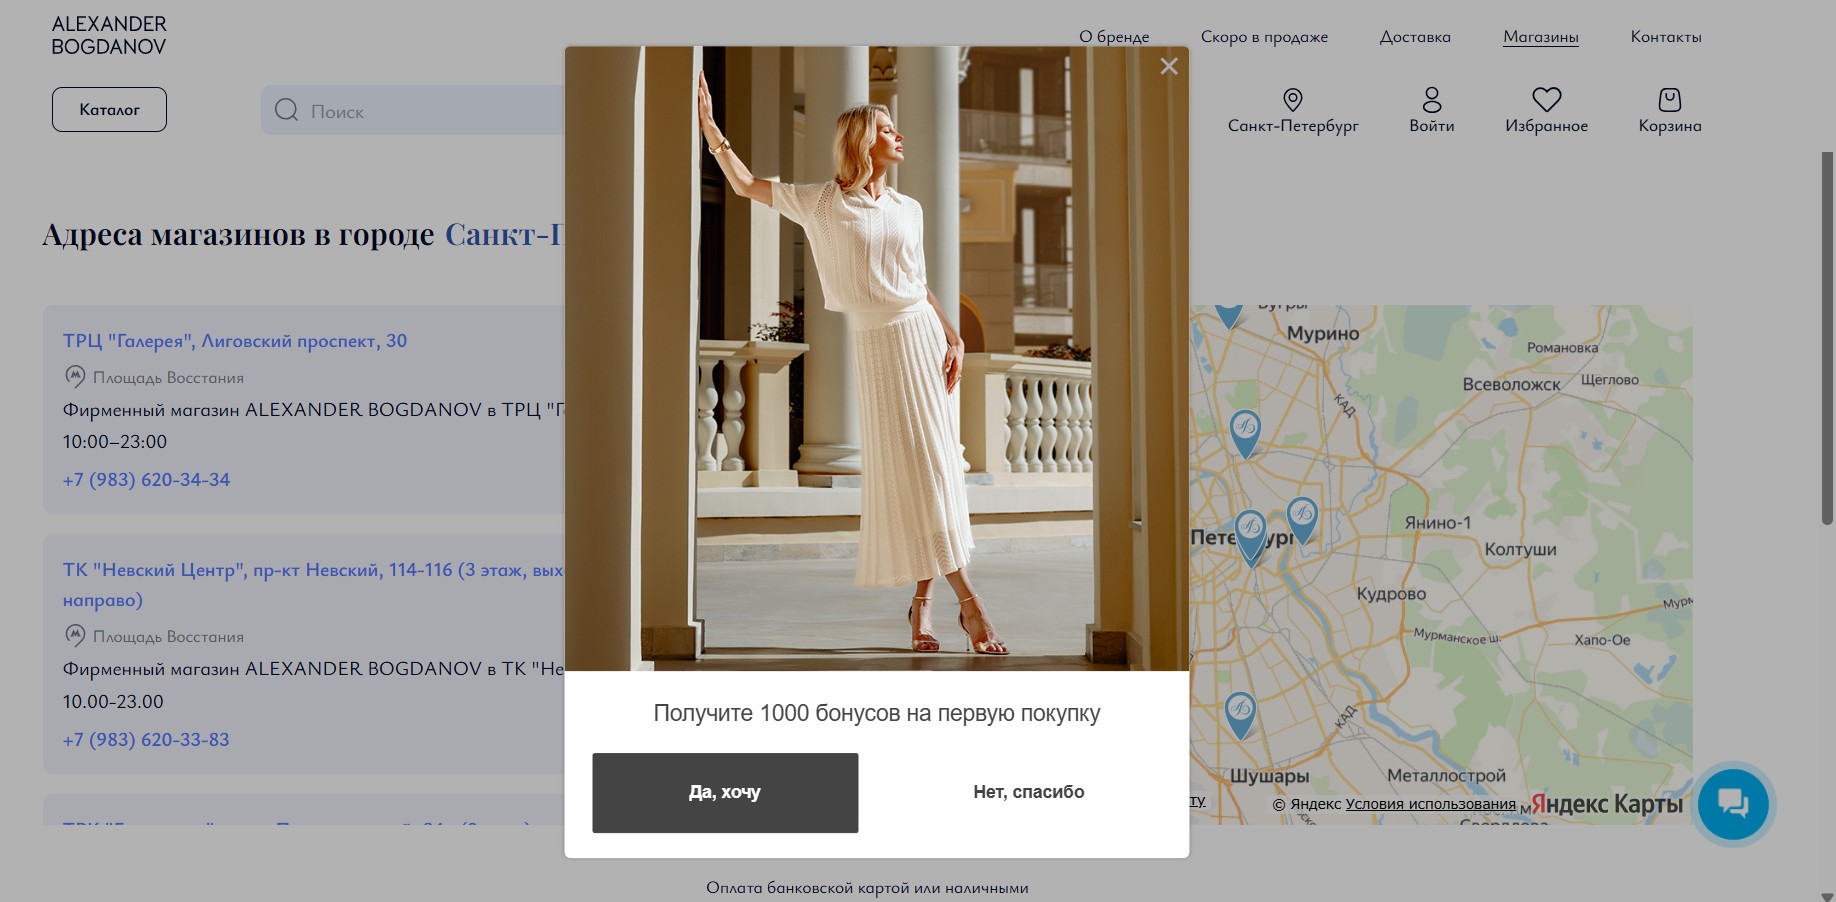Open the live chat widget icon
The height and width of the screenshot is (902, 1836).
[x=1732, y=803]
